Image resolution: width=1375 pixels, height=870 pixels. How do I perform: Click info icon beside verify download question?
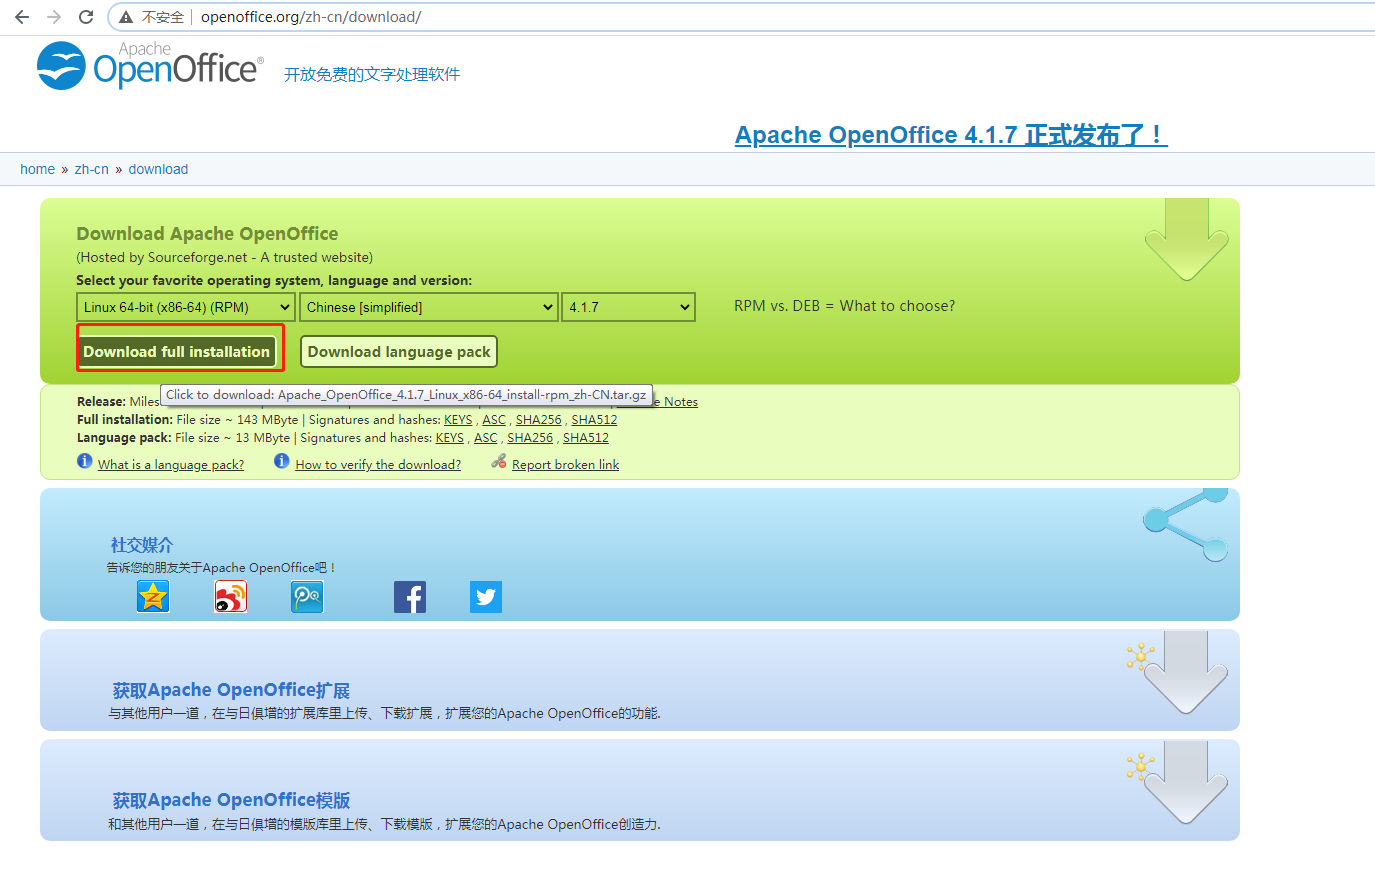(282, 461)
